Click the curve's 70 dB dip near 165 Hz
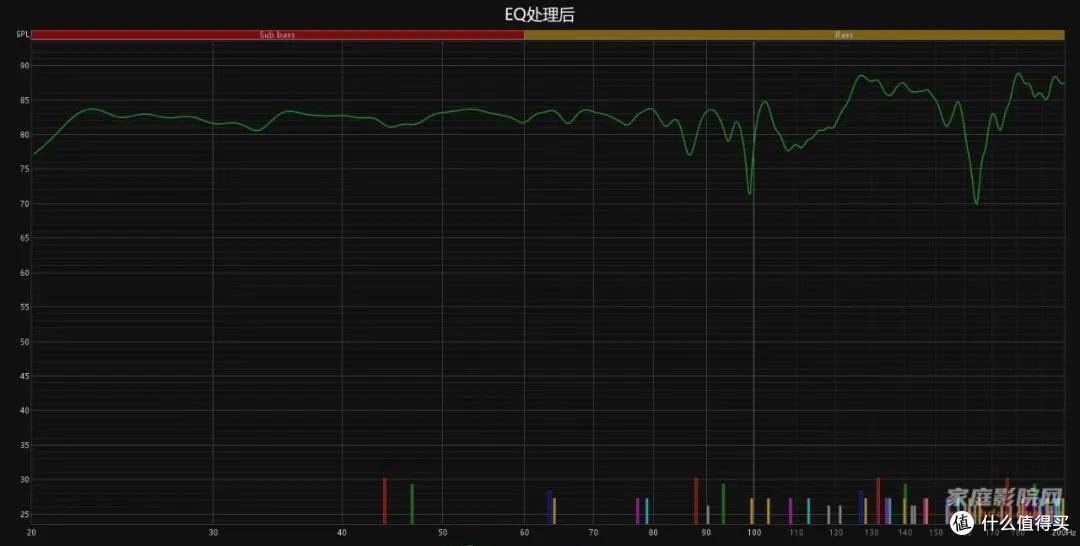This screenshot has width=1080, height=546. coord(976,202)
